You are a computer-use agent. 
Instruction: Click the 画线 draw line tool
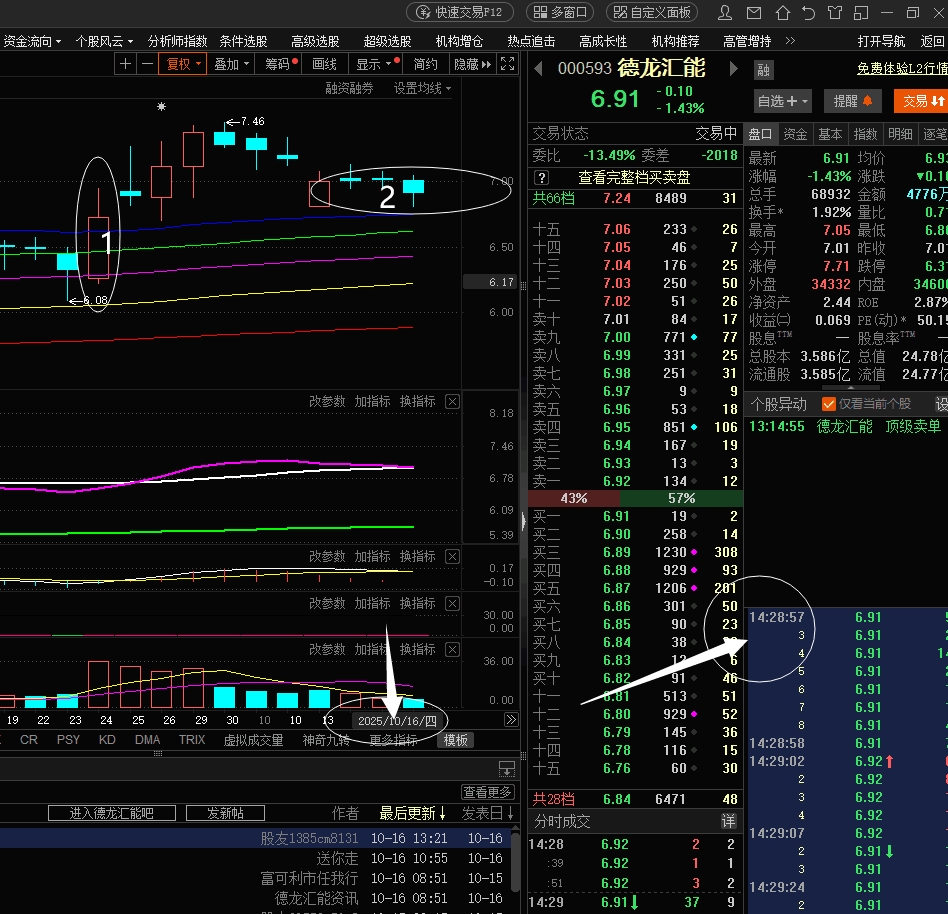pos(324,64)
